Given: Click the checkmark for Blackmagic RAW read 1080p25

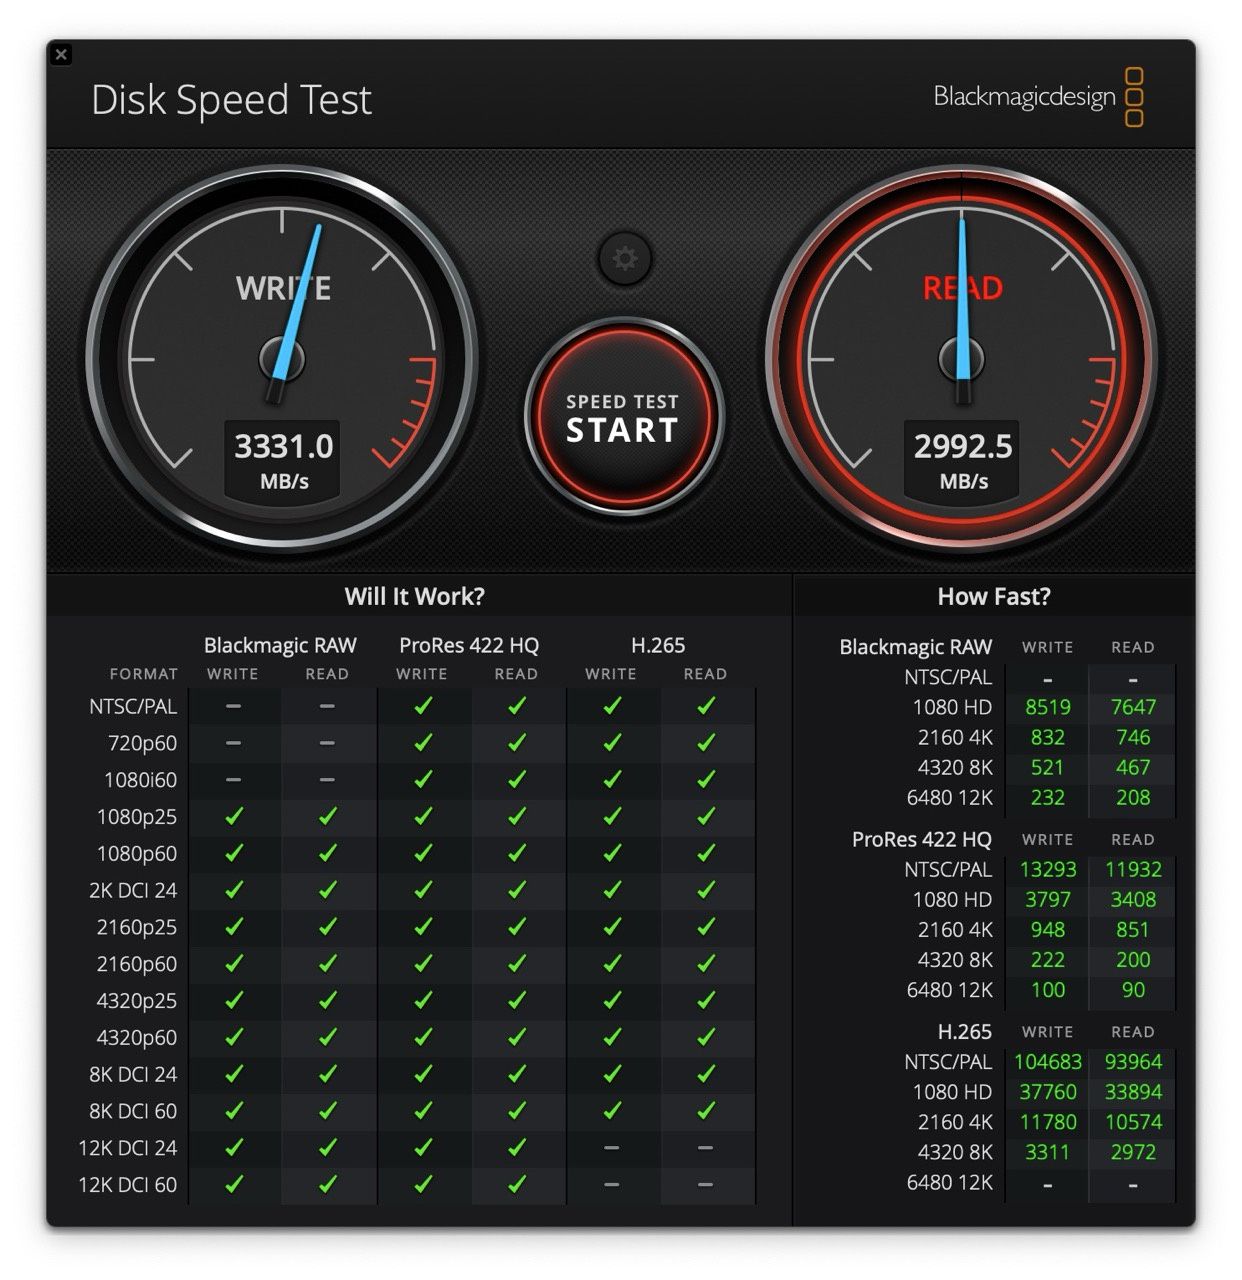Looking at the screenshot, I should tap(327, 817).
